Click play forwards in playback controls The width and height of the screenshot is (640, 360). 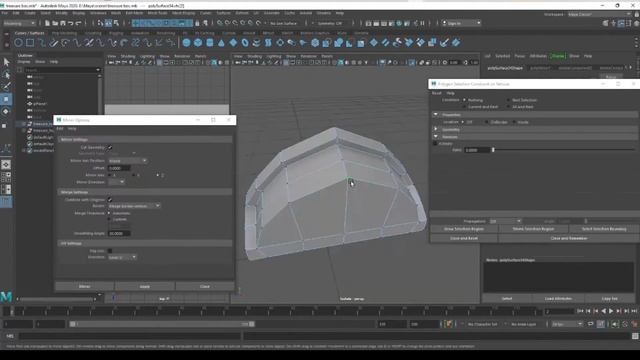[611, 311]
